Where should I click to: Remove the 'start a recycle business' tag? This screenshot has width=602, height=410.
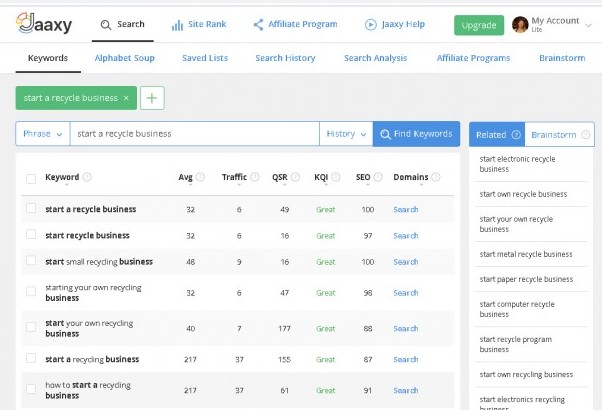click(126, 98)
